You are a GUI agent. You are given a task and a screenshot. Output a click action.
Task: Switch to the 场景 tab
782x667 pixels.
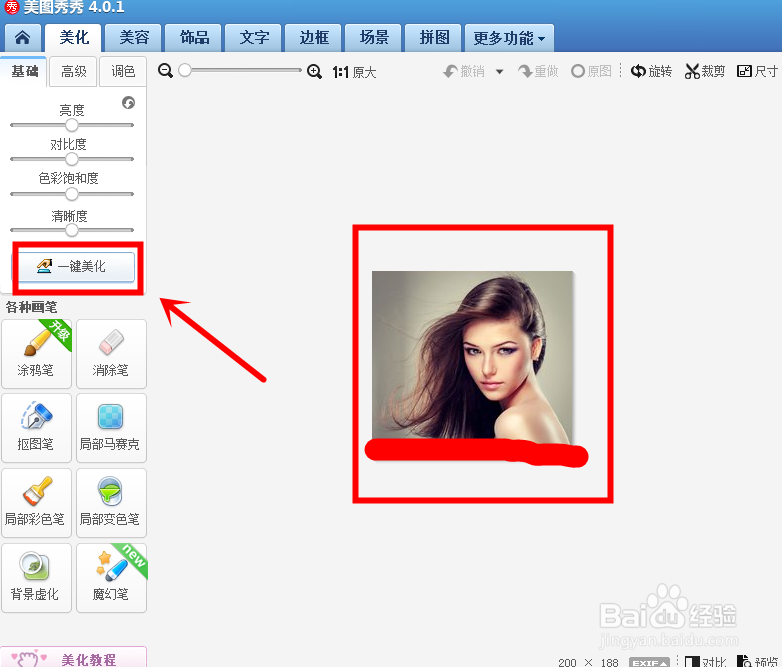pyautogui.click(x=373, y=38)
